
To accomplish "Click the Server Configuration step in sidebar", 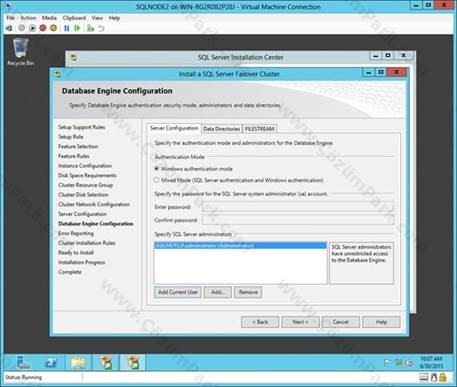I will pyautogui.click(x=82, y=214).
